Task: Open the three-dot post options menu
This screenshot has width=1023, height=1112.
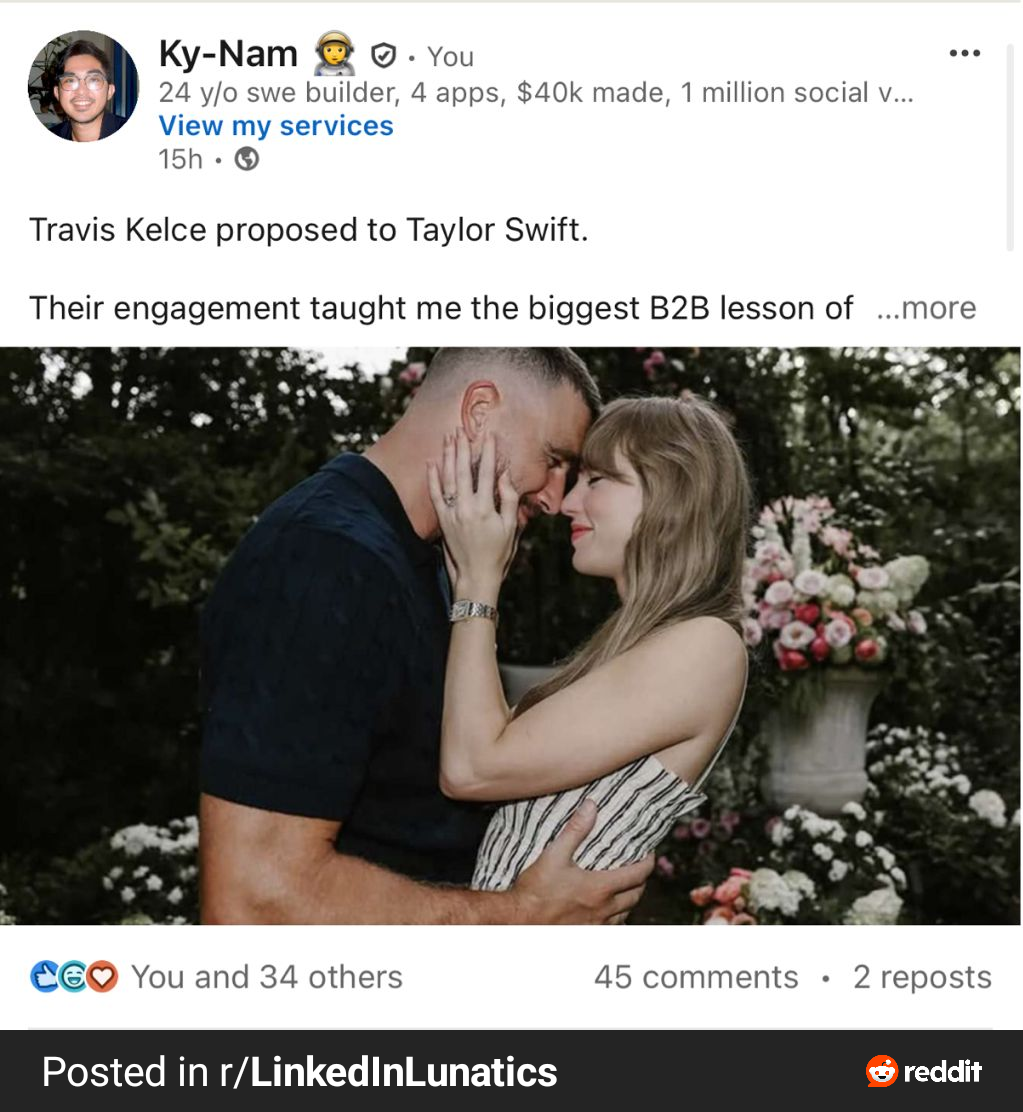Action: 964,53
